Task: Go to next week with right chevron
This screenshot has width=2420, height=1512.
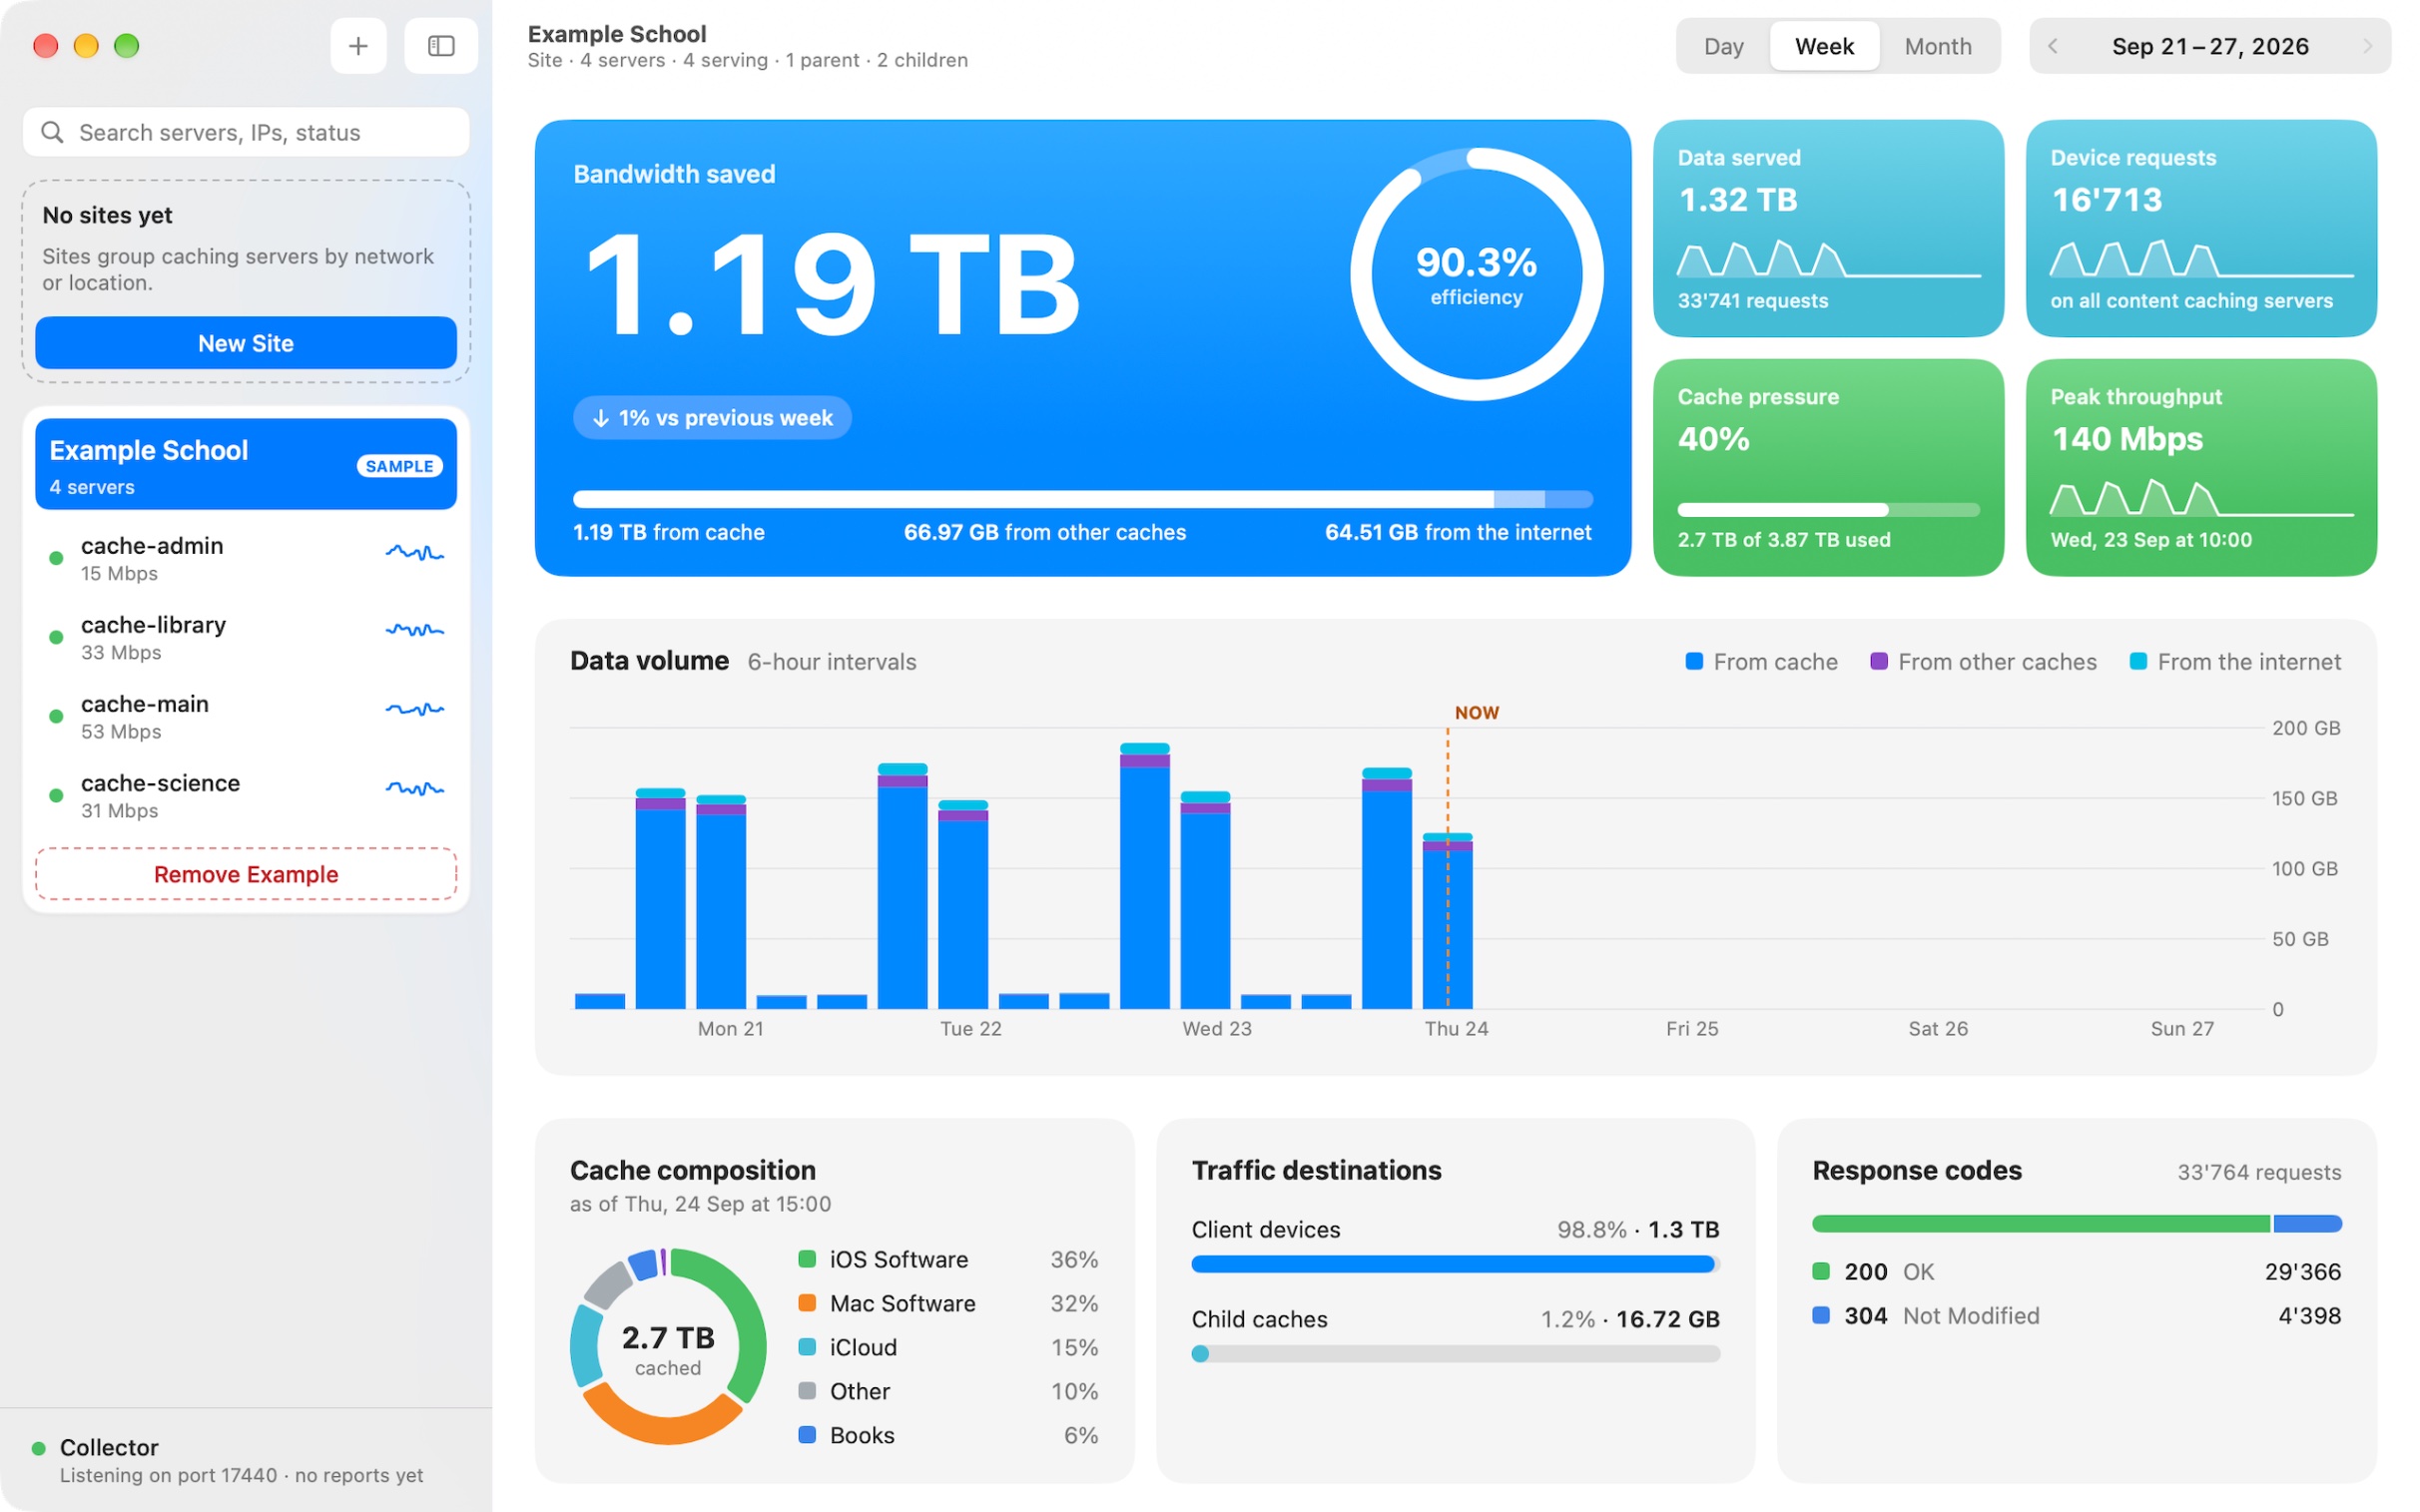Action: coord(2367,46)
